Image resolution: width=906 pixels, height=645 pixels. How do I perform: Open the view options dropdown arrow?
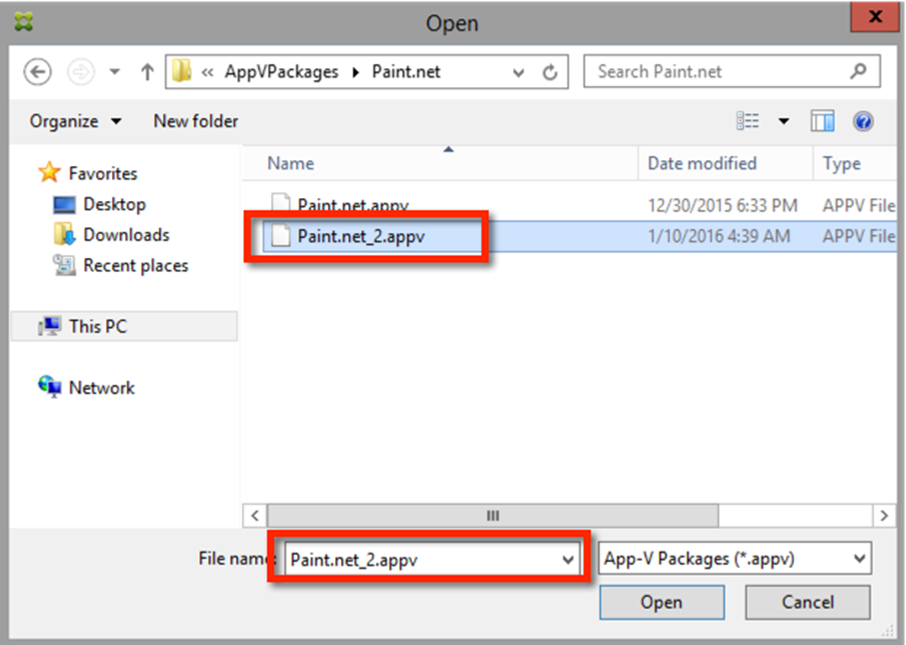tap(784, 121)
